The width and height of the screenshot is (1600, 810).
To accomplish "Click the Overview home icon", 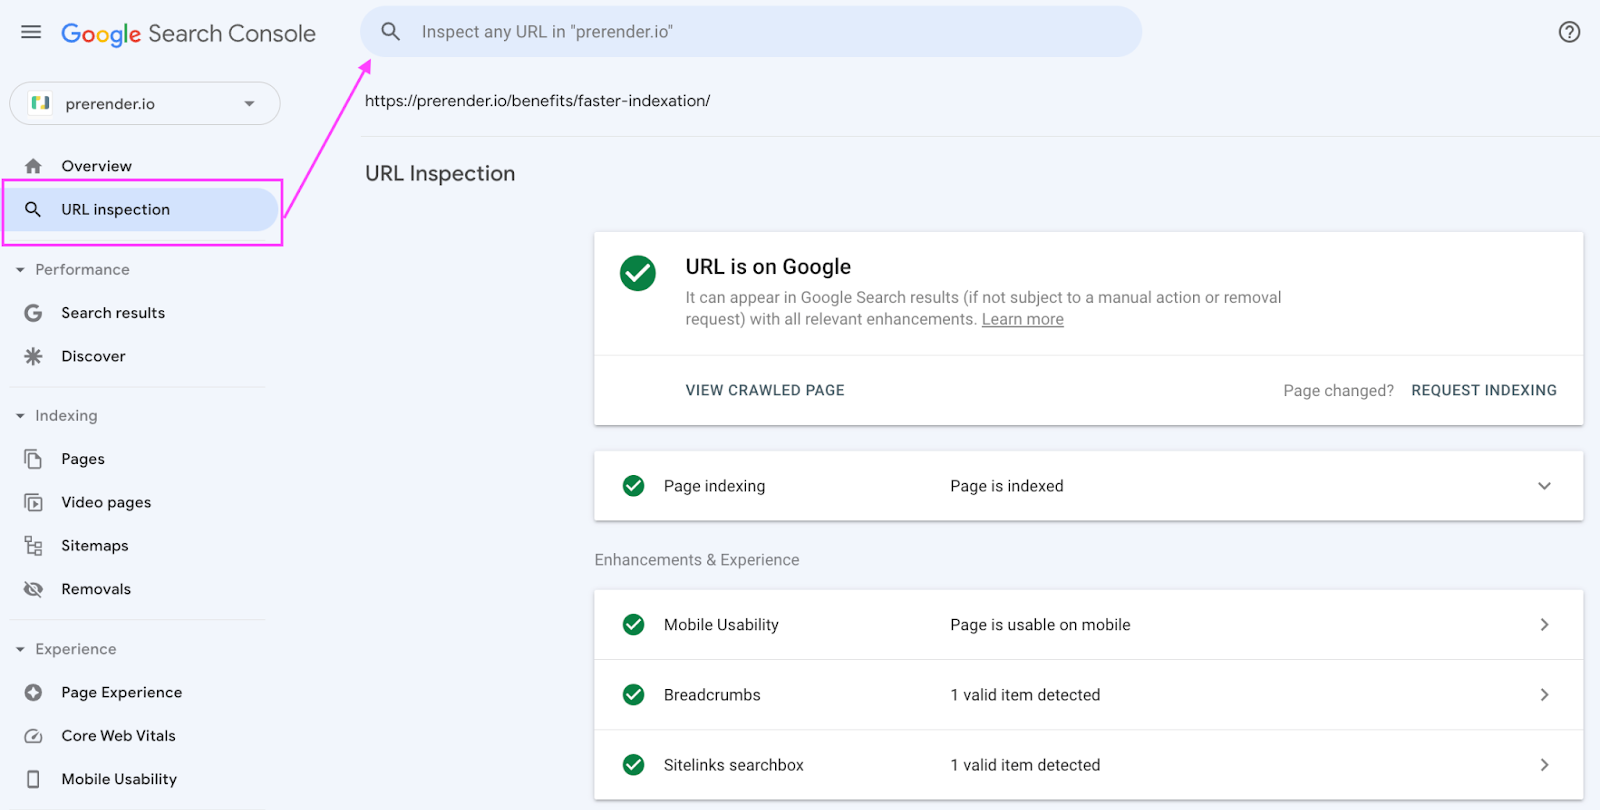I will coord(33,166).
